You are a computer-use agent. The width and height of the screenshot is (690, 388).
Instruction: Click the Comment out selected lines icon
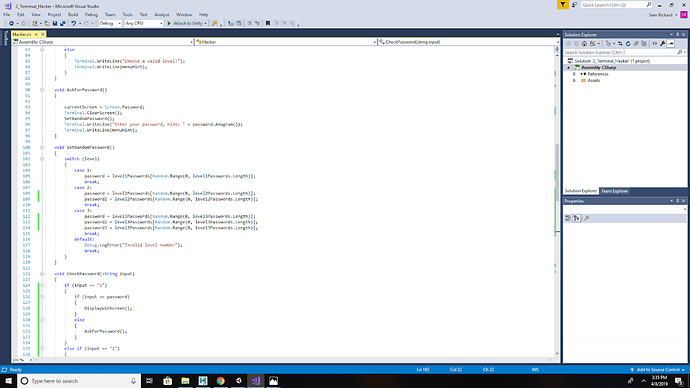[x=250, y=23]
